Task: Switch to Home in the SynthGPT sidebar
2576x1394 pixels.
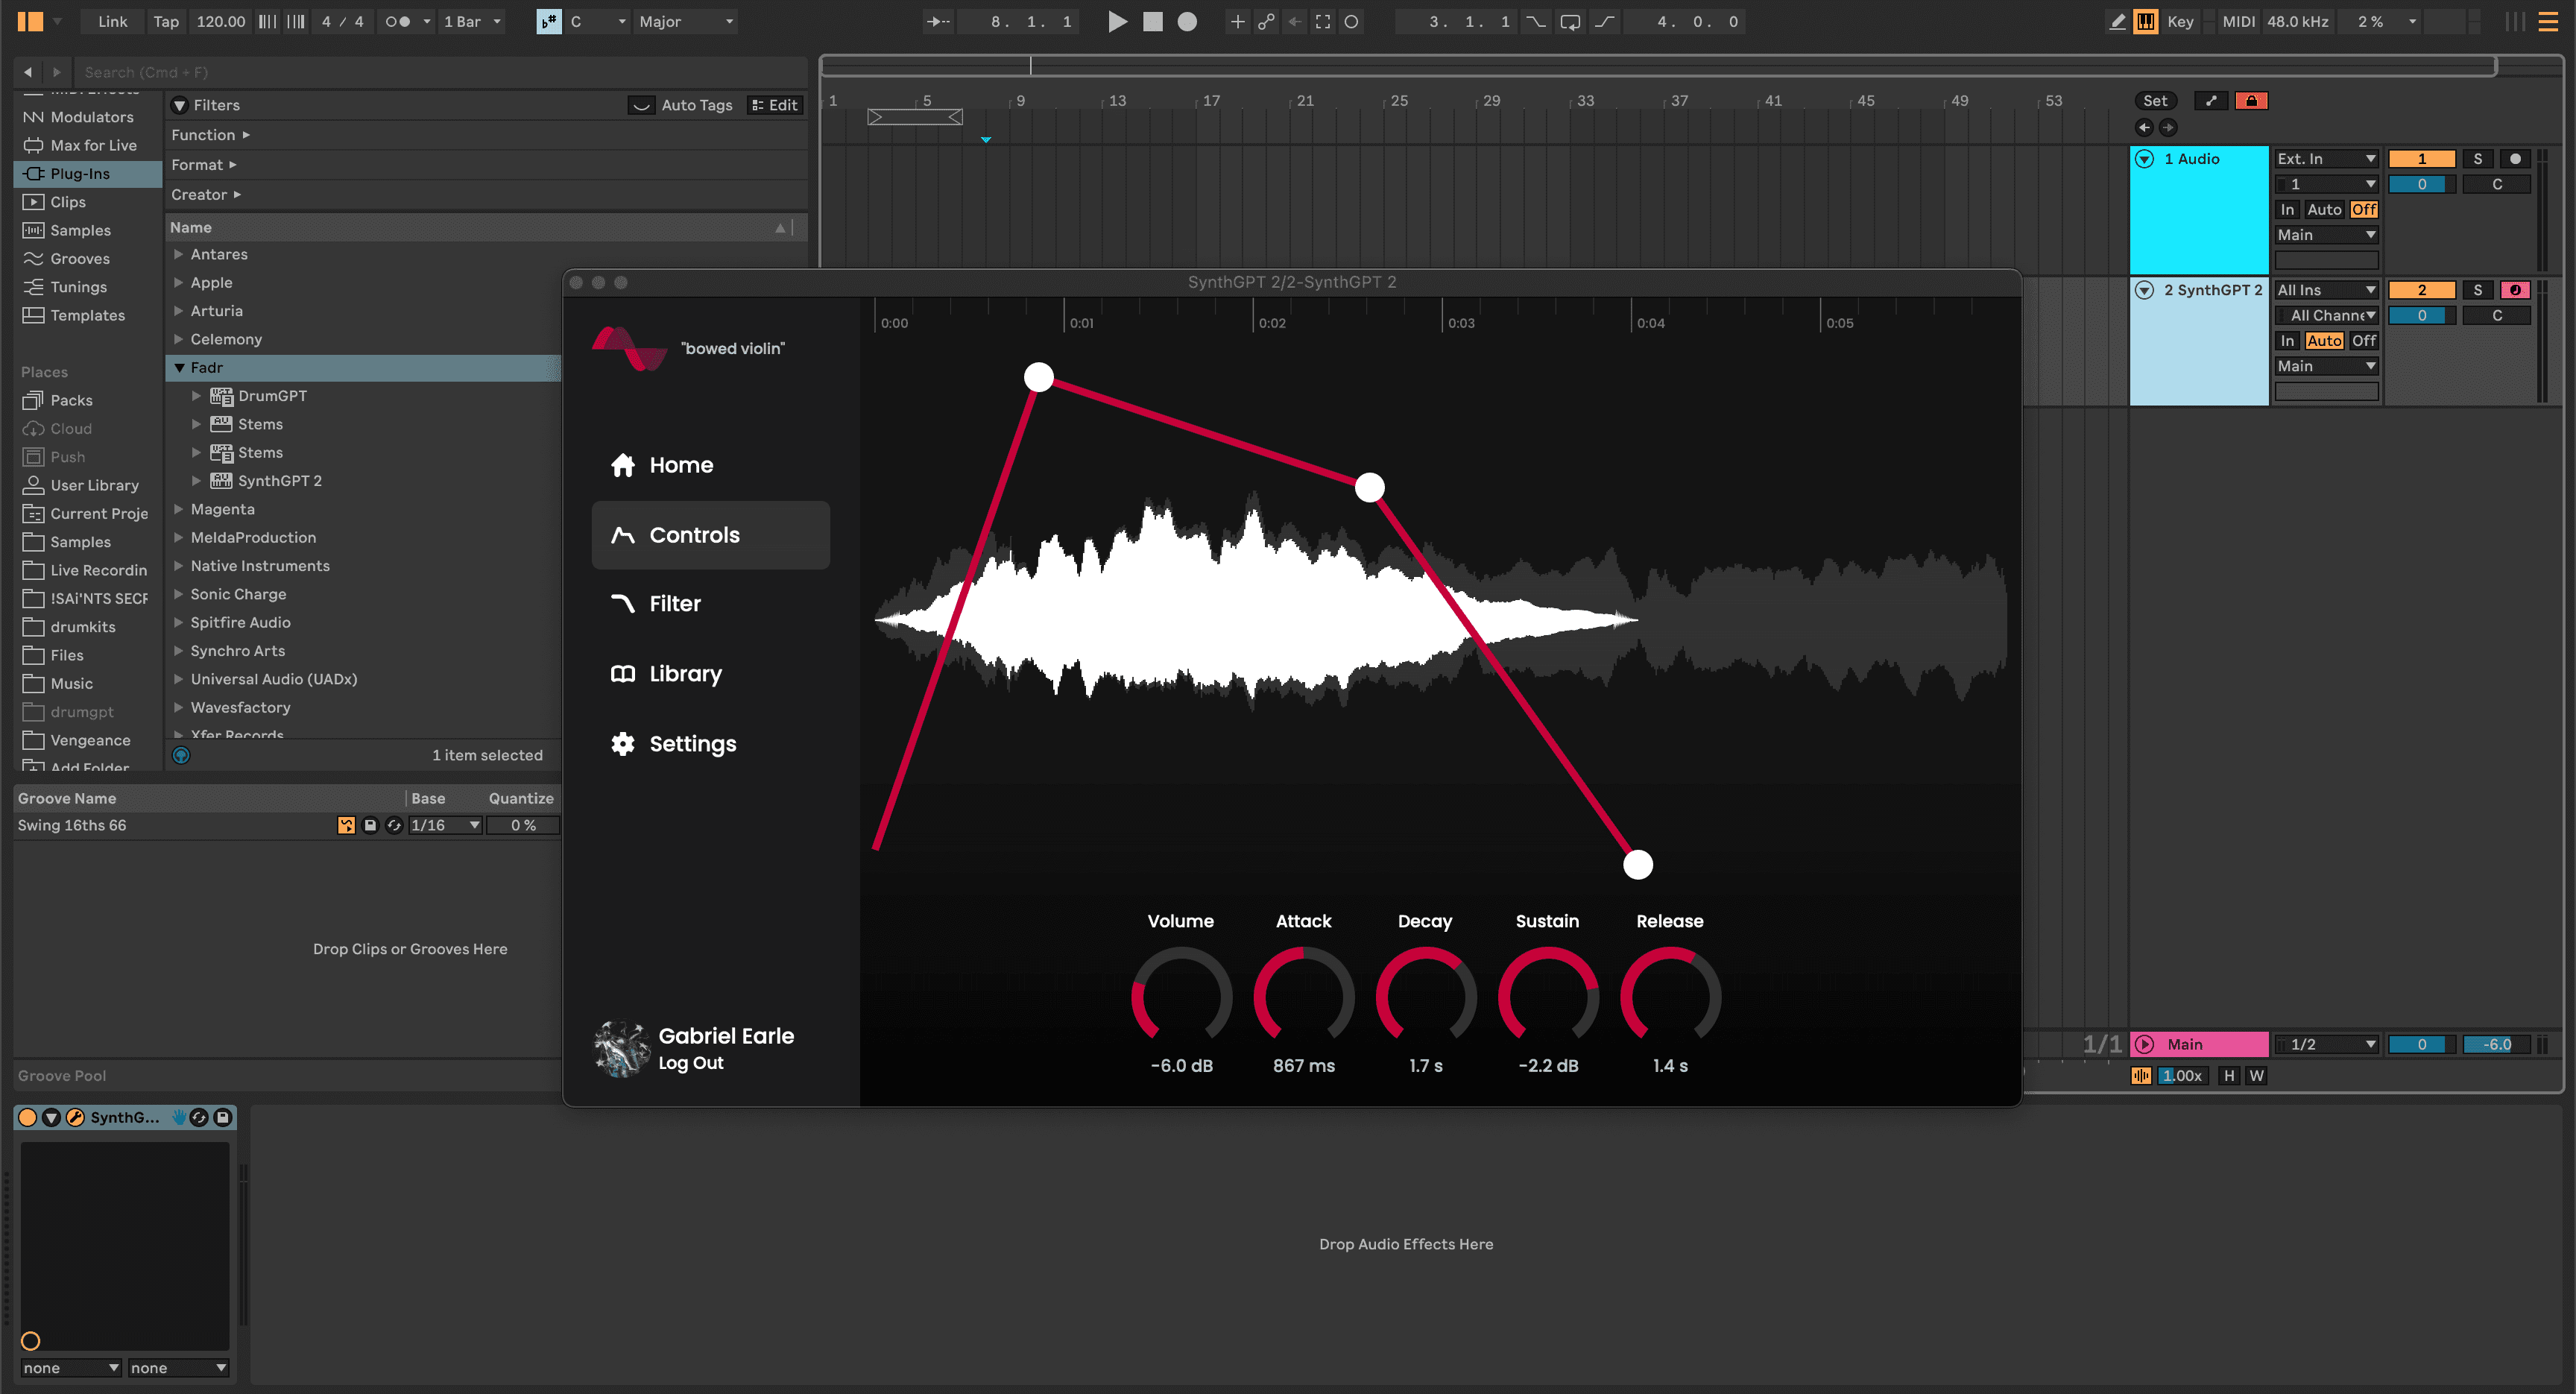Action: click(x=681, y=464)
